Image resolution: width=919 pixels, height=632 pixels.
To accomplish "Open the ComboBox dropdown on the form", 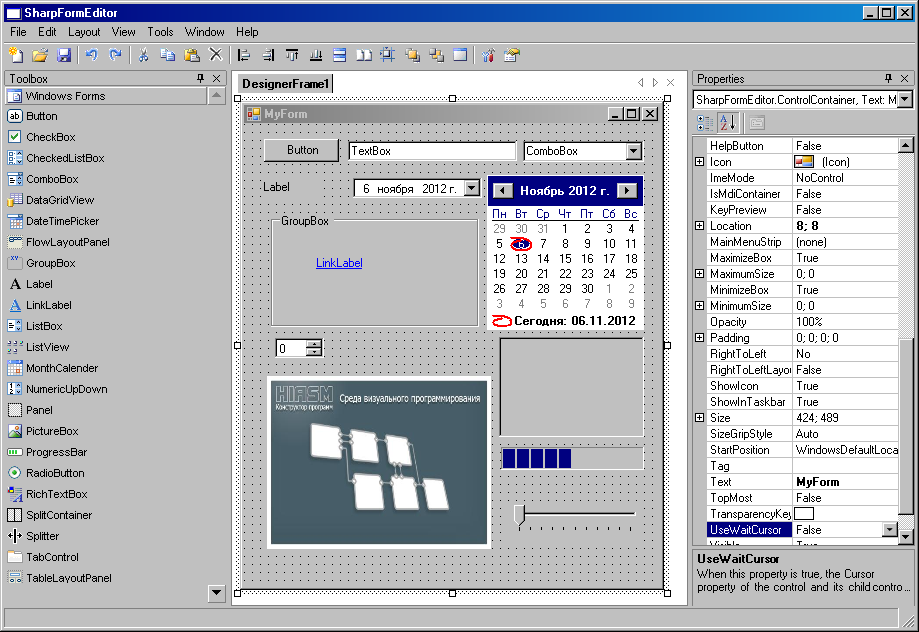I will (633, 151).
